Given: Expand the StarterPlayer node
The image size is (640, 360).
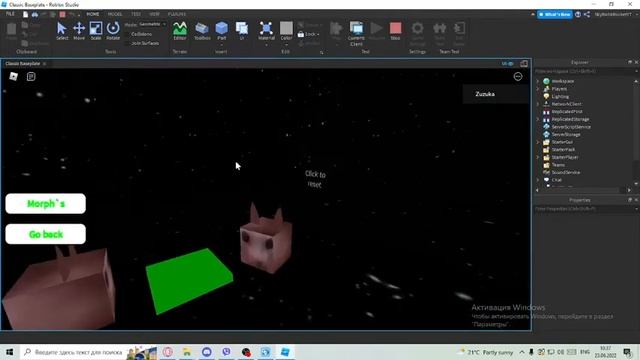Looking at the screenshot, I should point(538,157).
